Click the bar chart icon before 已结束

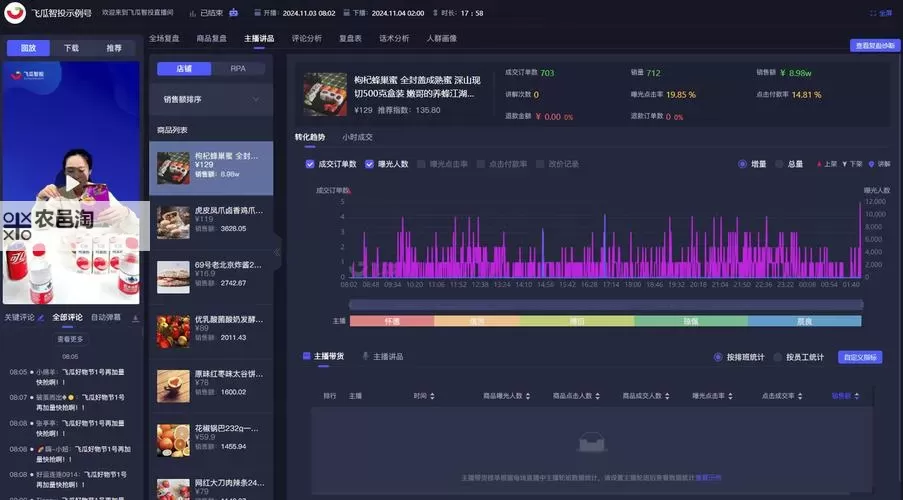tap(192, 13)
